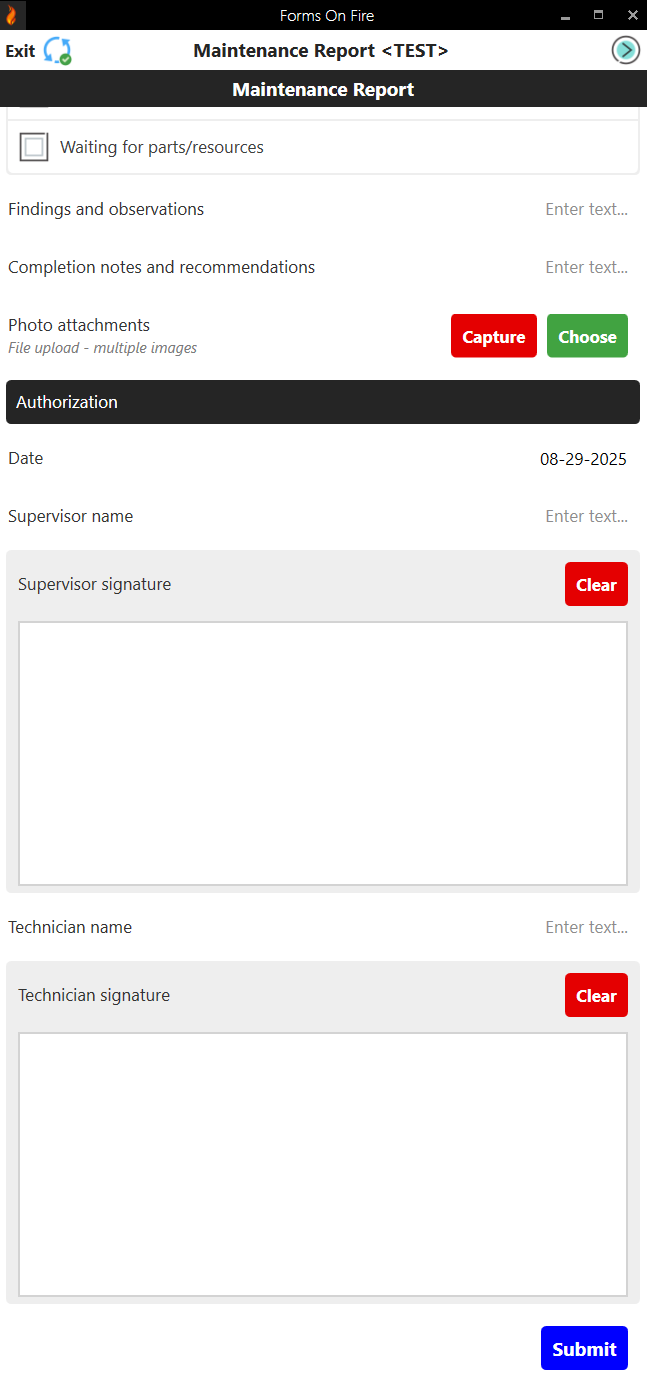Click Exit to leave the form
This screenshot has height=1389, width=647.
(19, 50)
